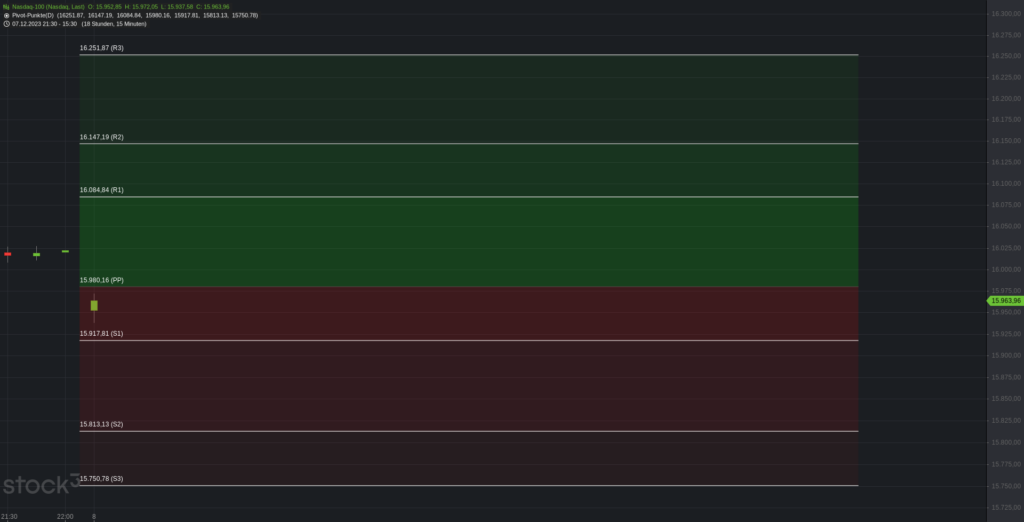
Task: Click the PP pivot point label 15.980,16
Action: (101, 280)
